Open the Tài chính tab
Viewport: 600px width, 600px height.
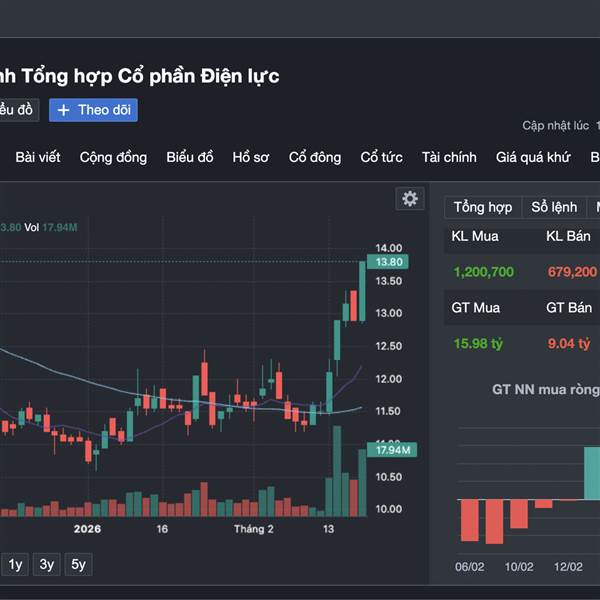tap(449, 157)
